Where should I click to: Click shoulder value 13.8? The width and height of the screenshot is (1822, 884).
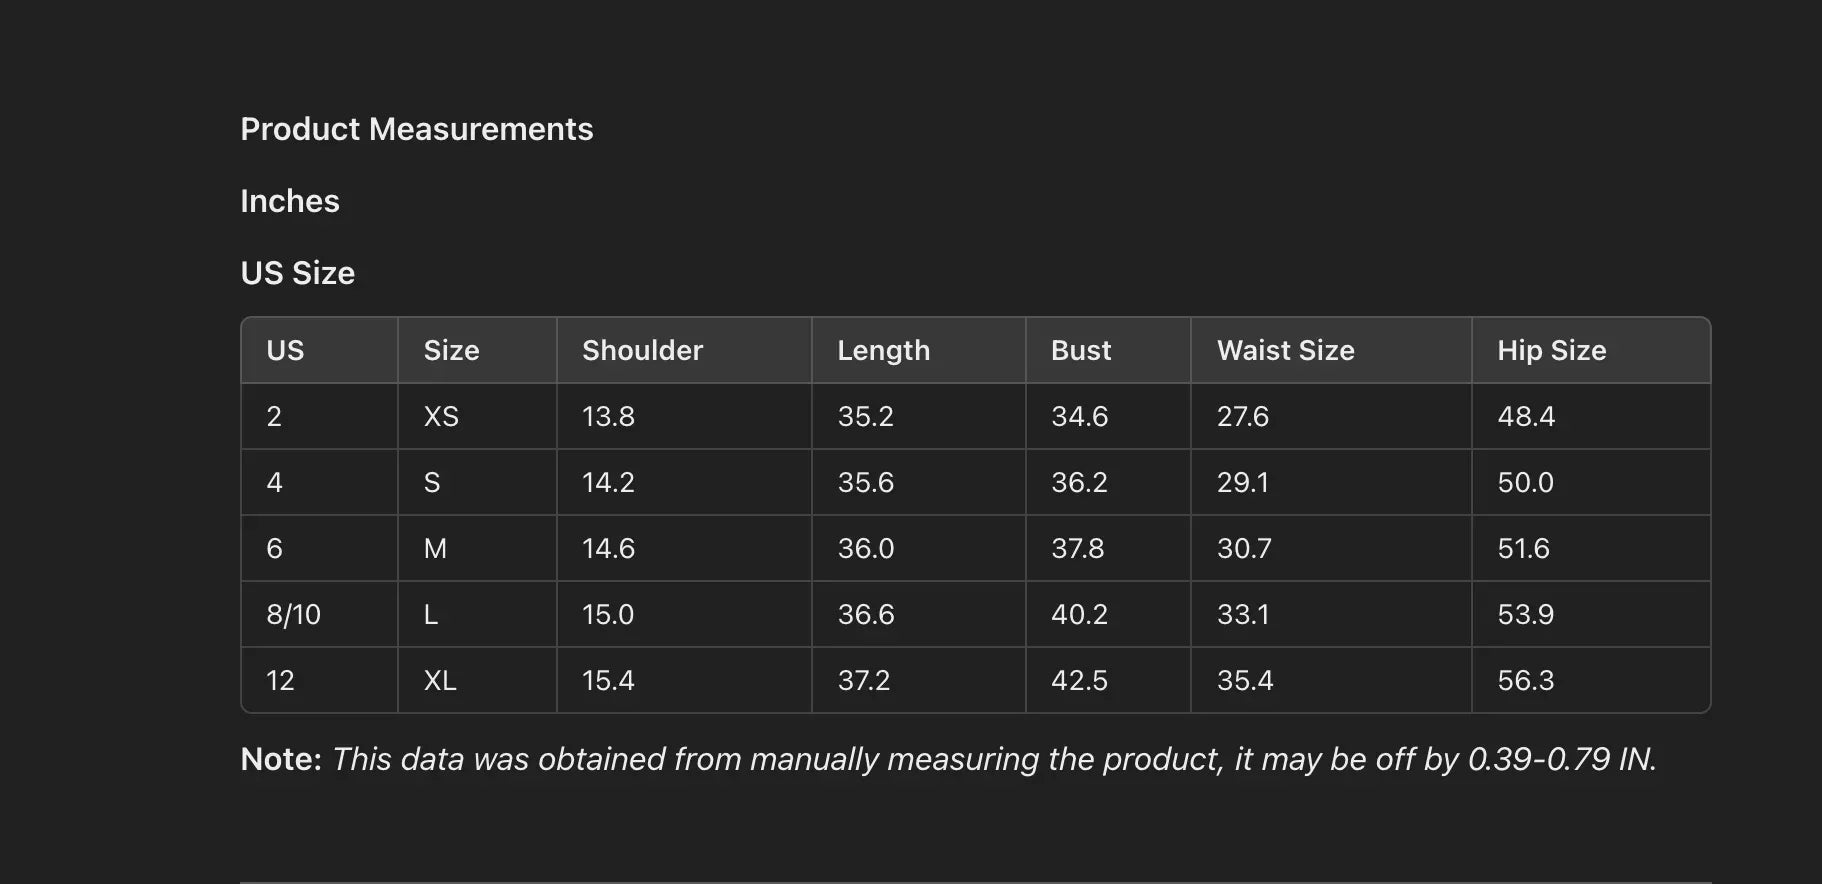point(608,416)
